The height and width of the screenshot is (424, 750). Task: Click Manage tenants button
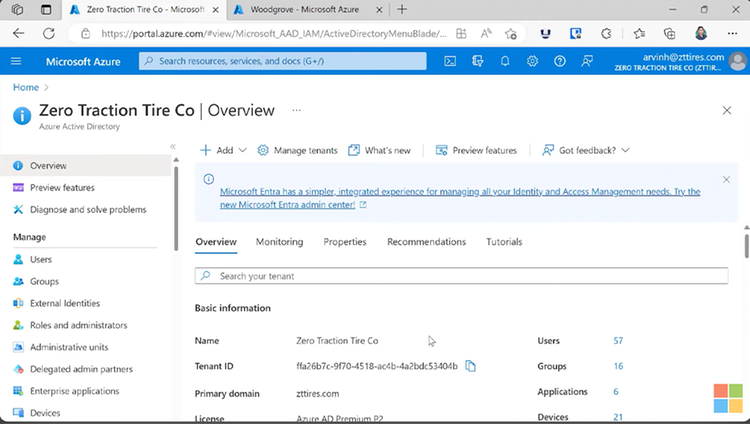pos(297,150)
